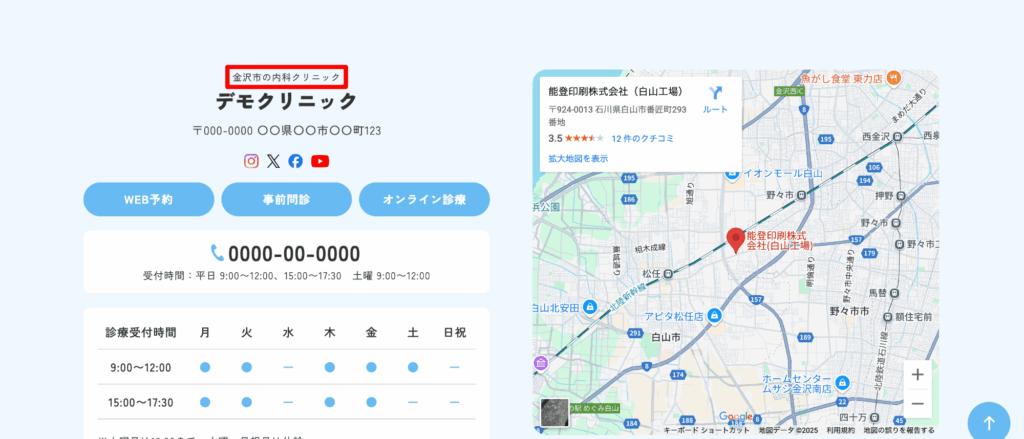This screenshot has width=1024, height=439.
Task: Open 拡大地図を表示 link
Action: pos(578,158)
